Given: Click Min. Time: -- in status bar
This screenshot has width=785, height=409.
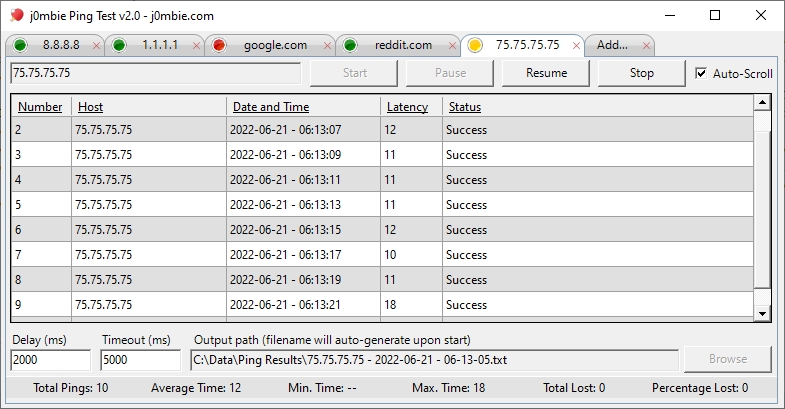Looking at the screenshot, I should point(322,388).
